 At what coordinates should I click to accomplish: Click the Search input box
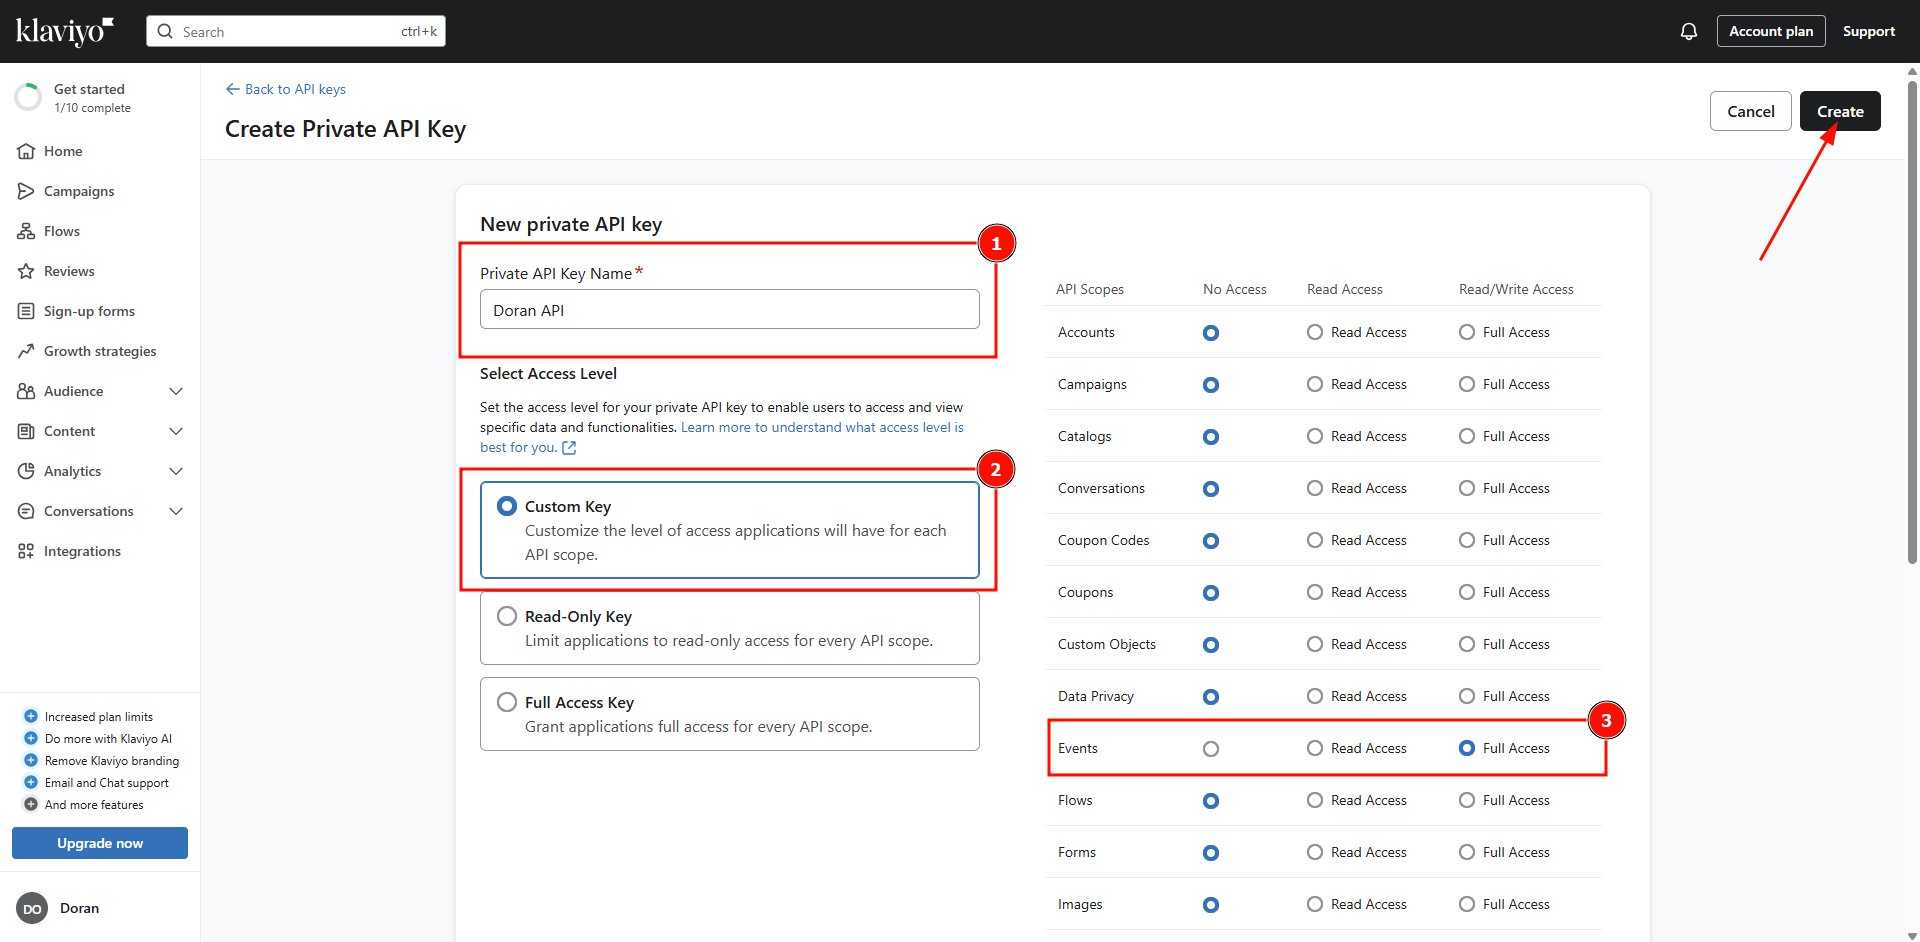click(x=296, y=31)
